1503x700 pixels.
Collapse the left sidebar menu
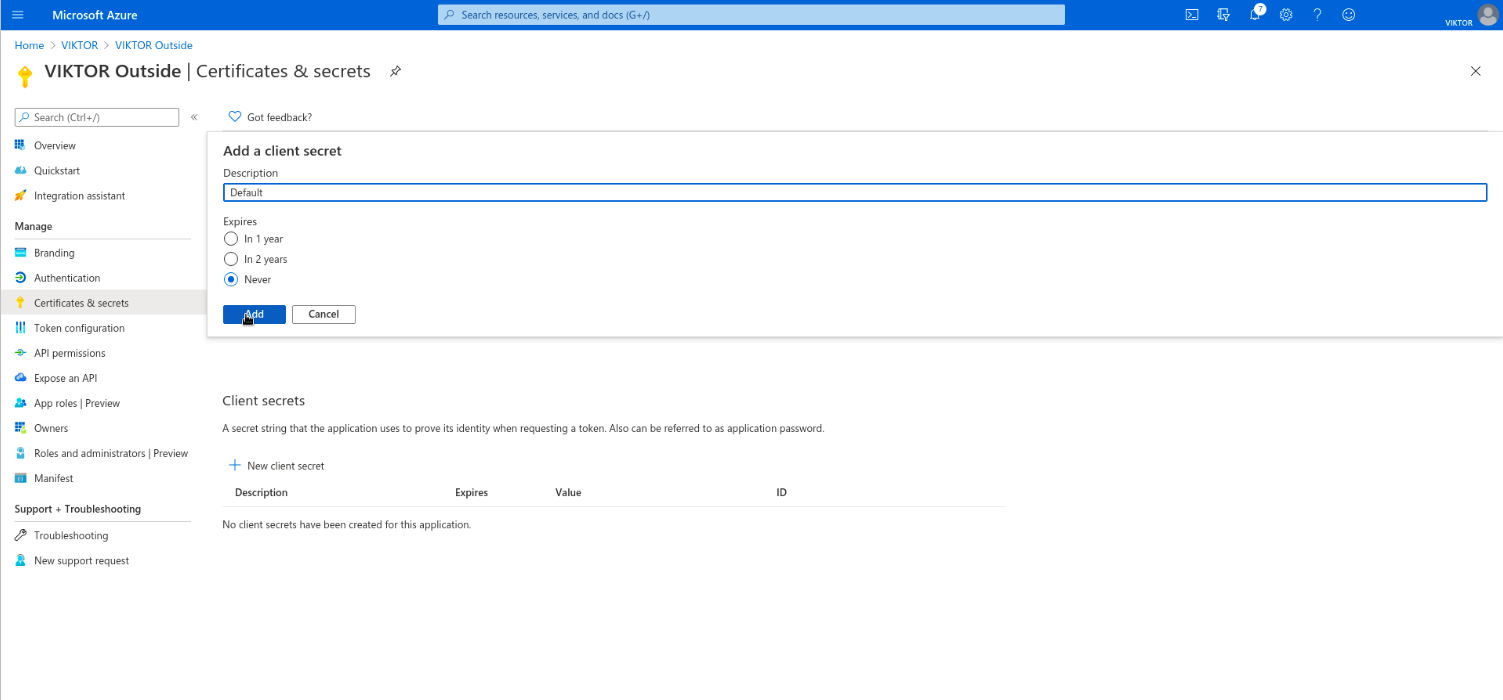tap(194, 118)
